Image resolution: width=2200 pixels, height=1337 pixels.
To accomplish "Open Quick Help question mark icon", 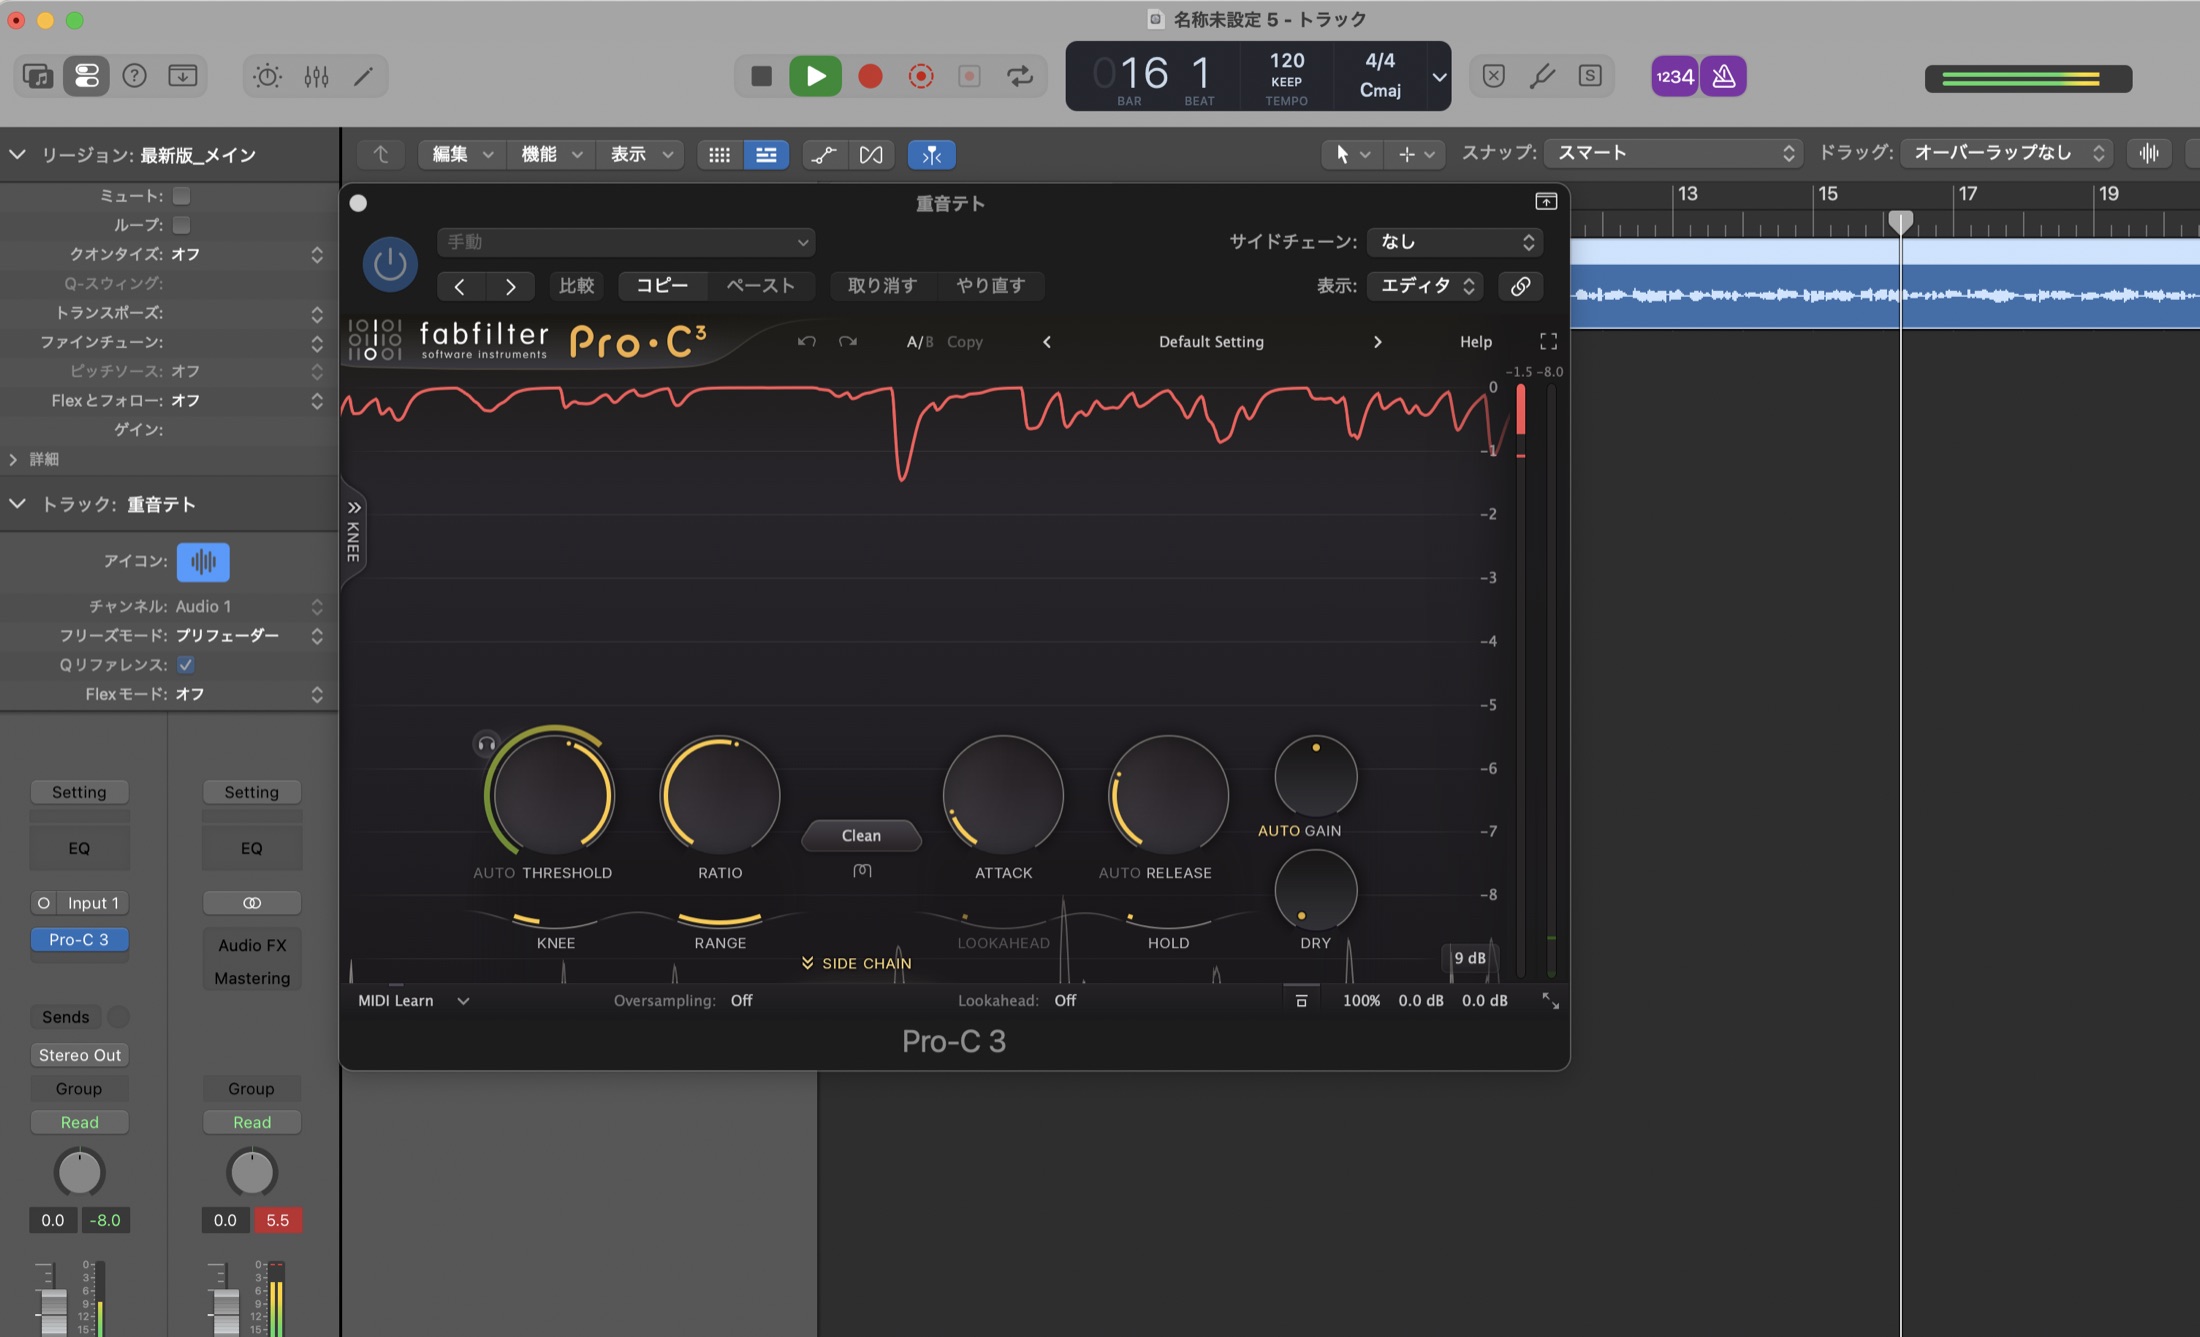I will click(x=134, y=76).
